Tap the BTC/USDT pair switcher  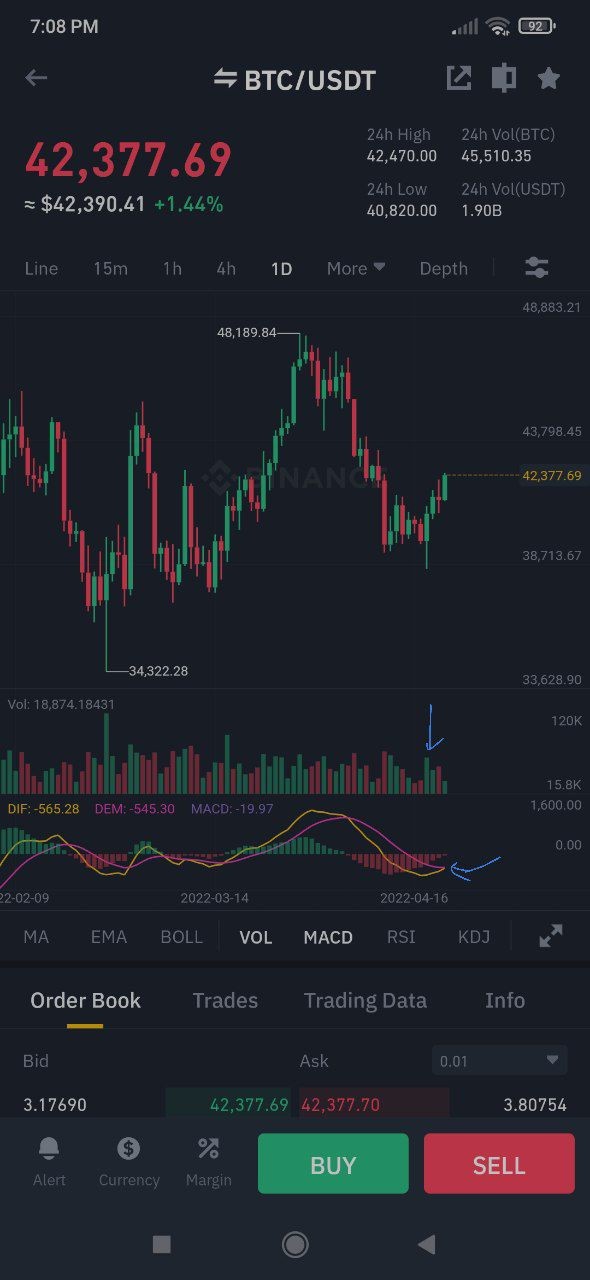click(295, 80)
